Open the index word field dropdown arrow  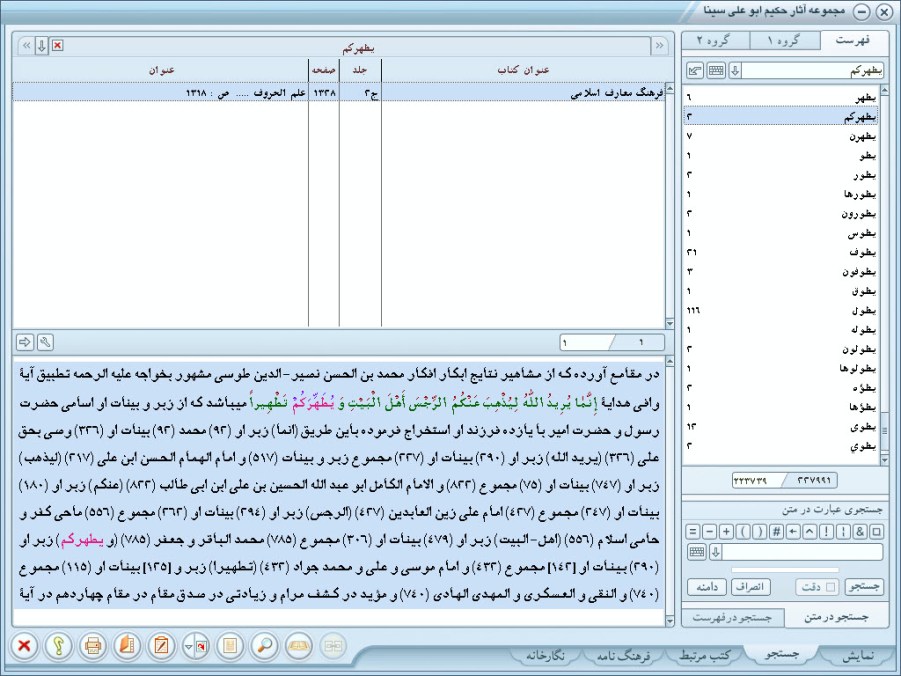pos(735,70)
